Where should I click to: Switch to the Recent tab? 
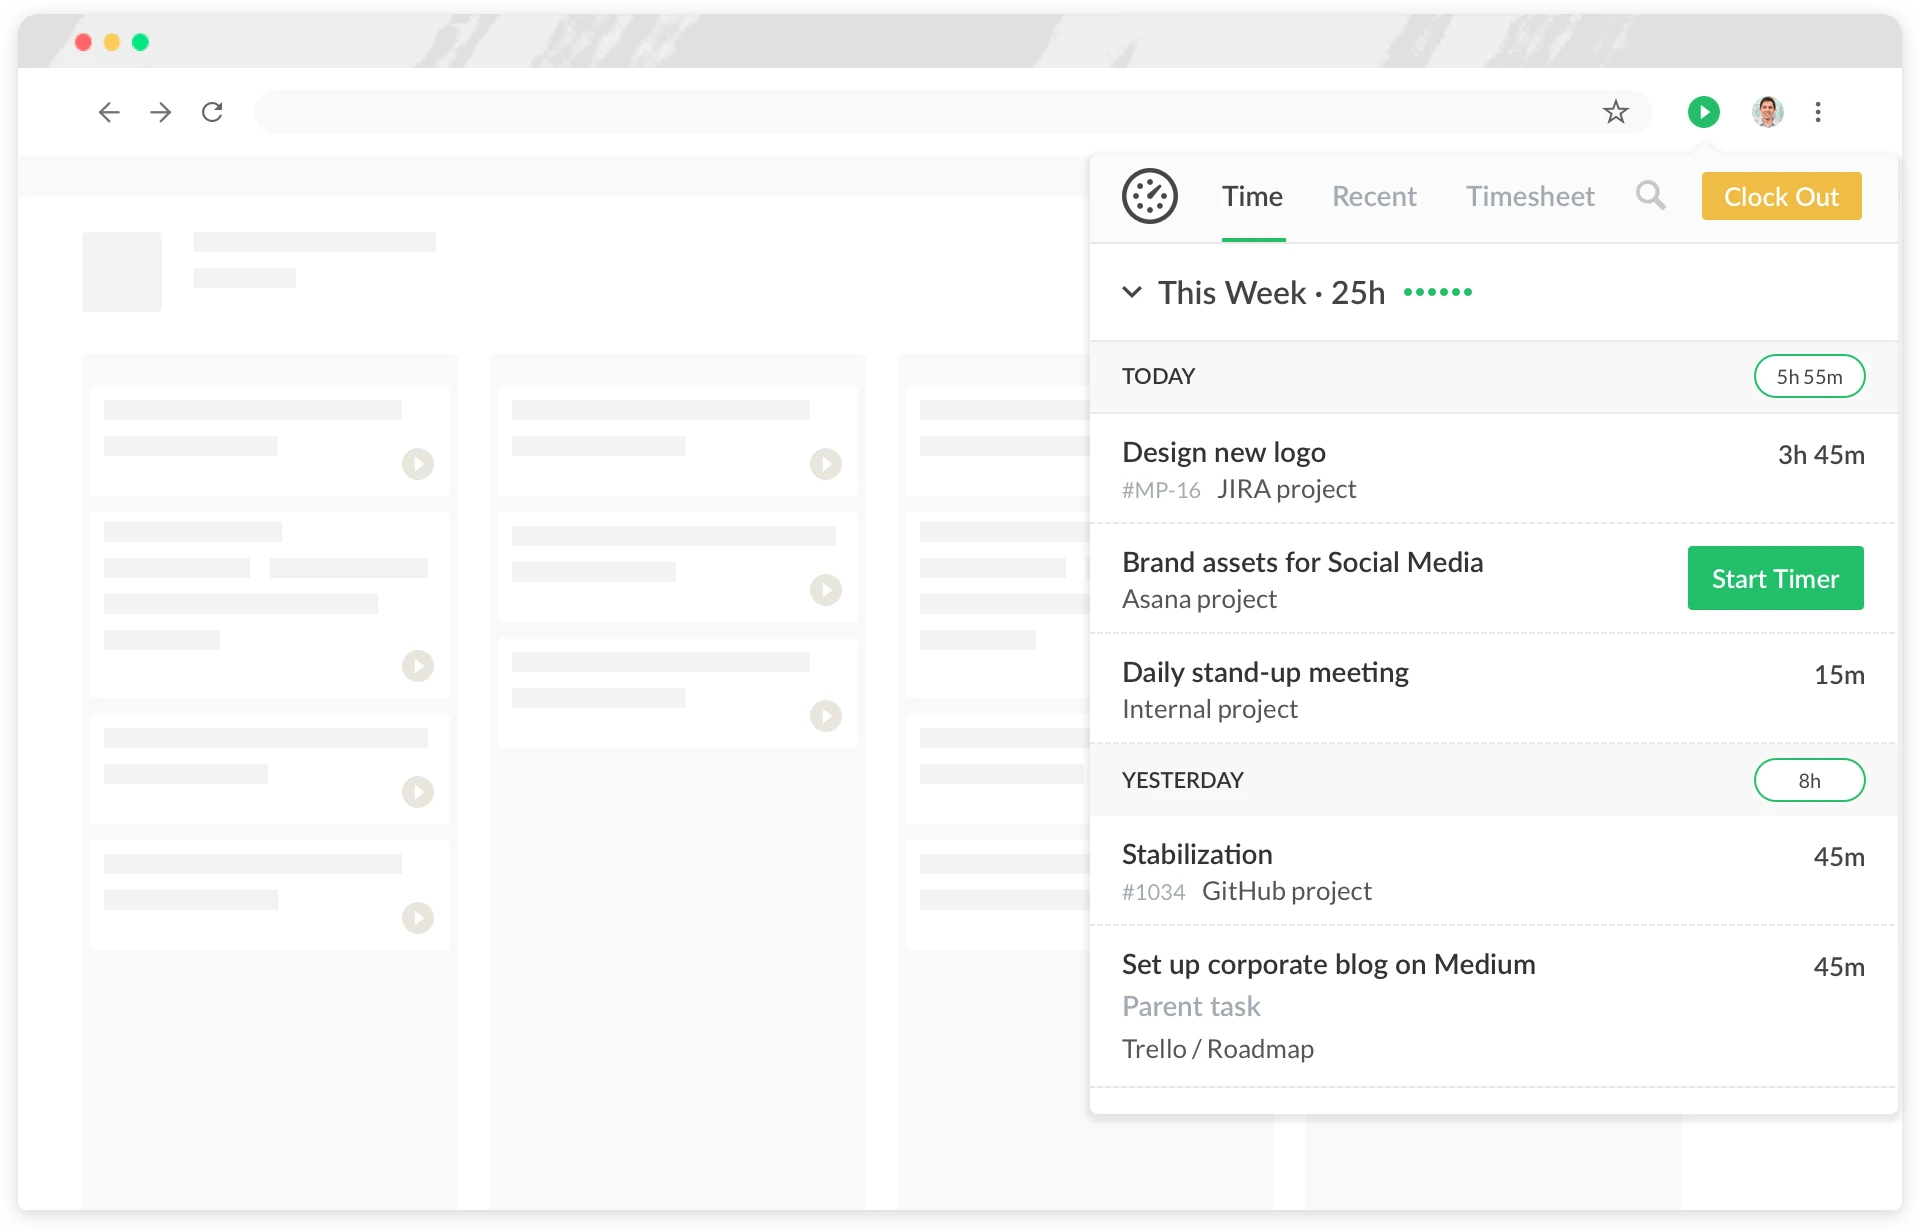[1373, 196]
